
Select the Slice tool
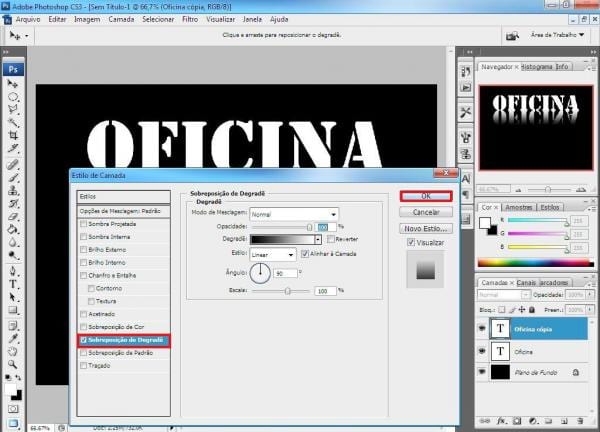(x=13, y=148)
